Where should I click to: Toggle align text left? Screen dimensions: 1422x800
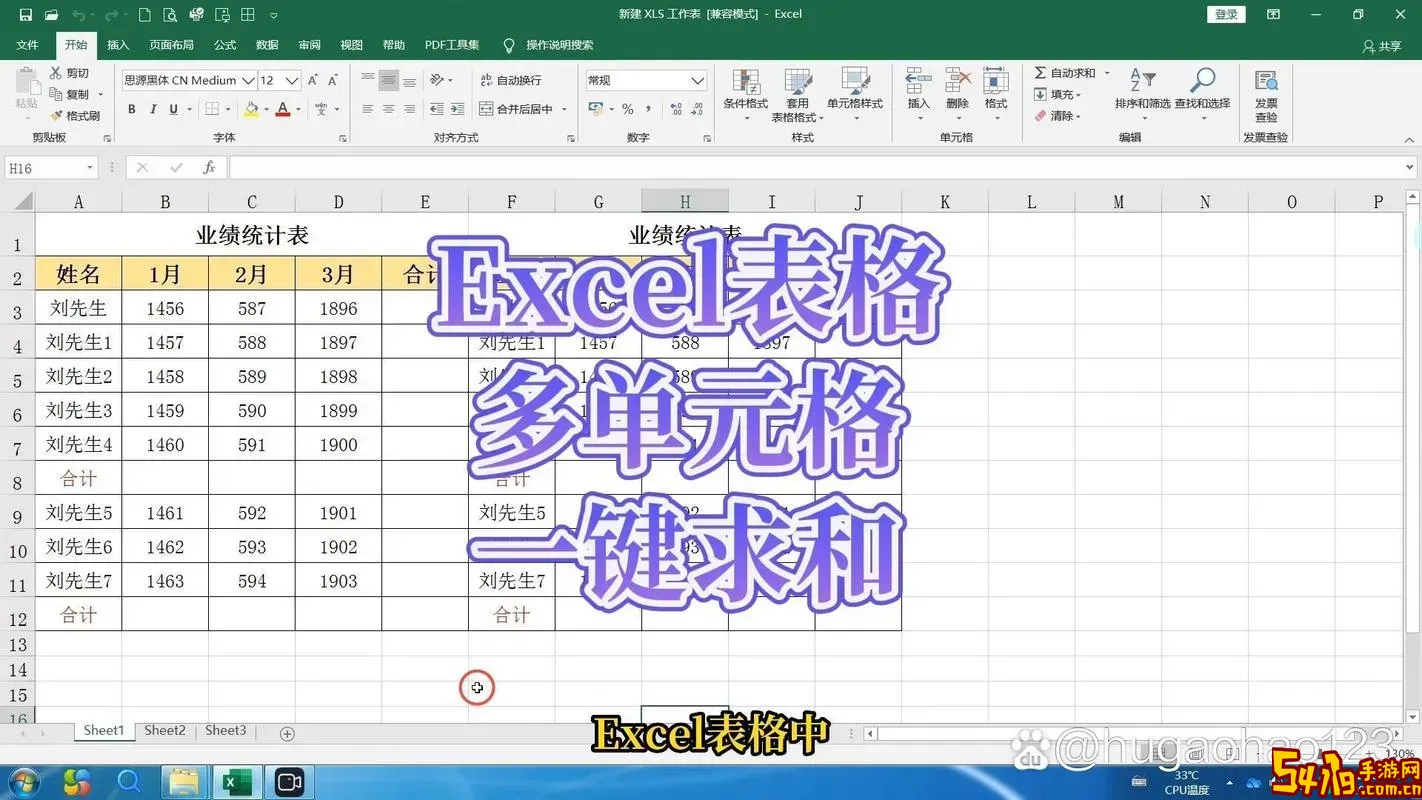(x=368, y=109)
